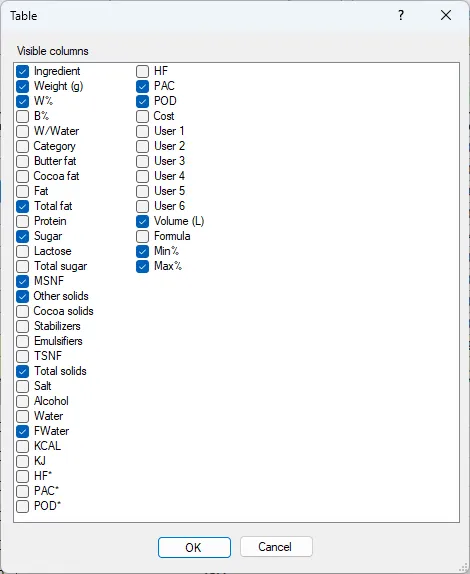Dismiss dialog with Cancel button
This screenshot has width=470, height=574.
pyautogui.click(x=276, y=547)
